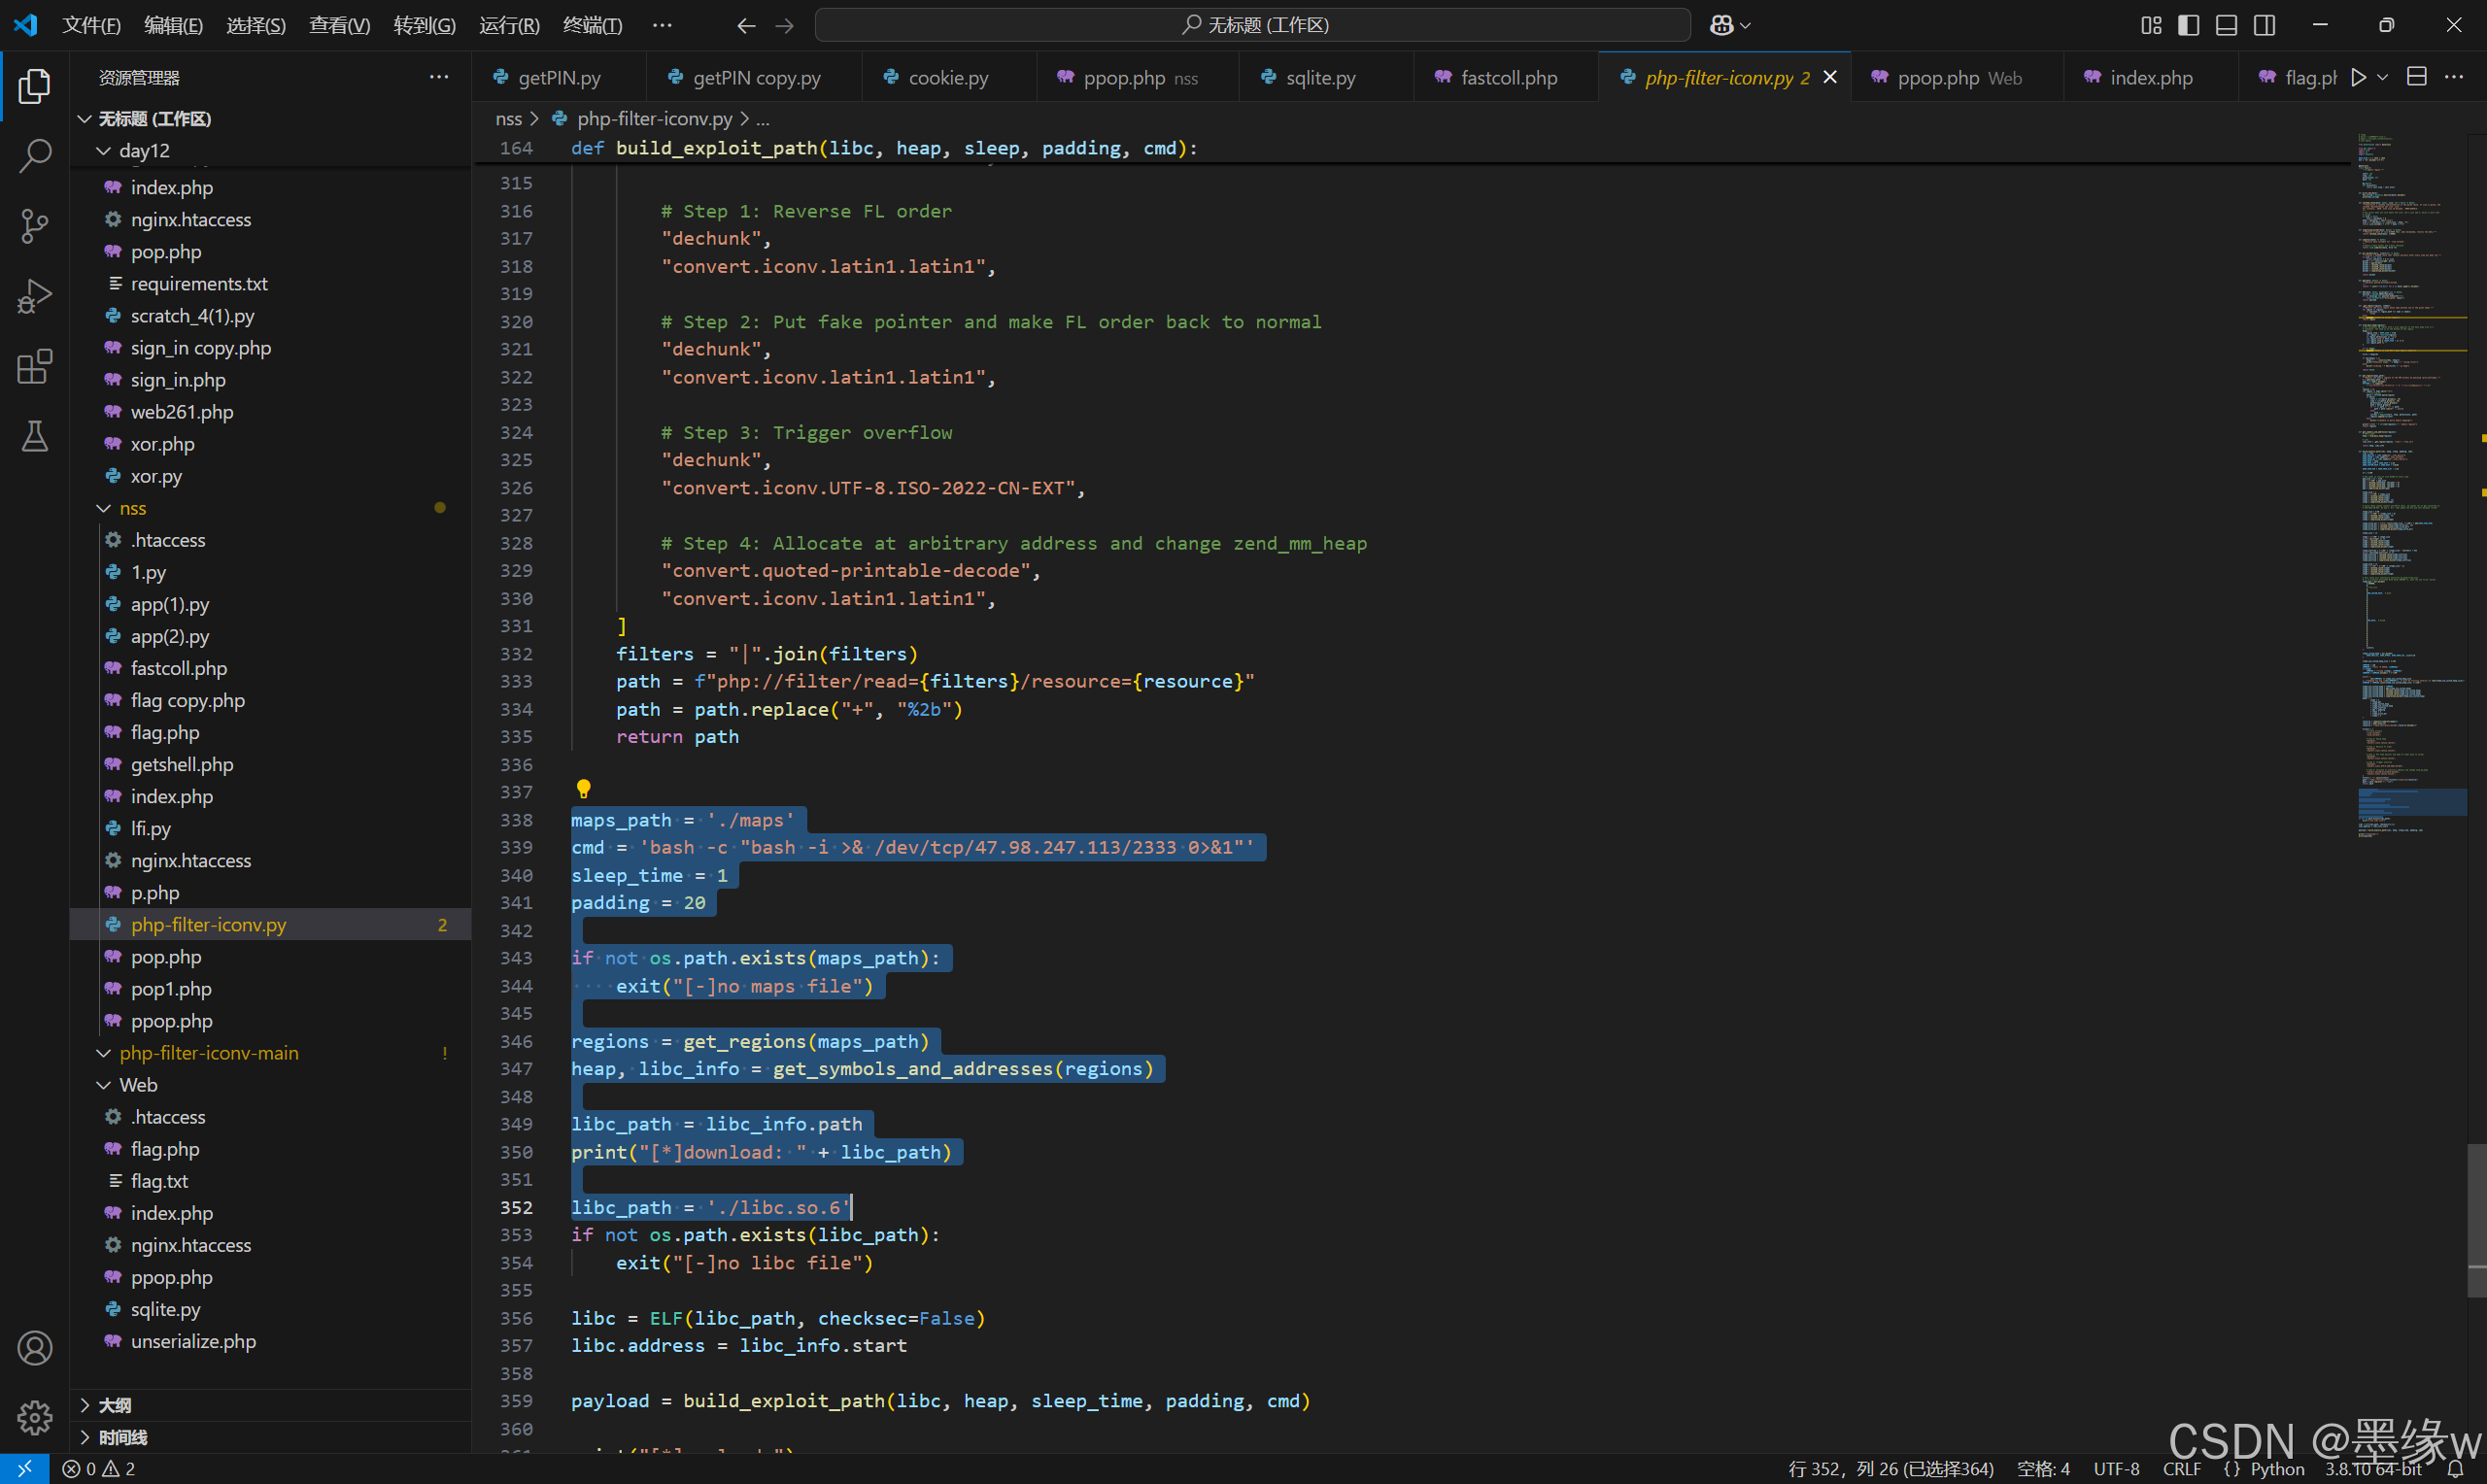Click the search box in title bar

pos(1252,25)
